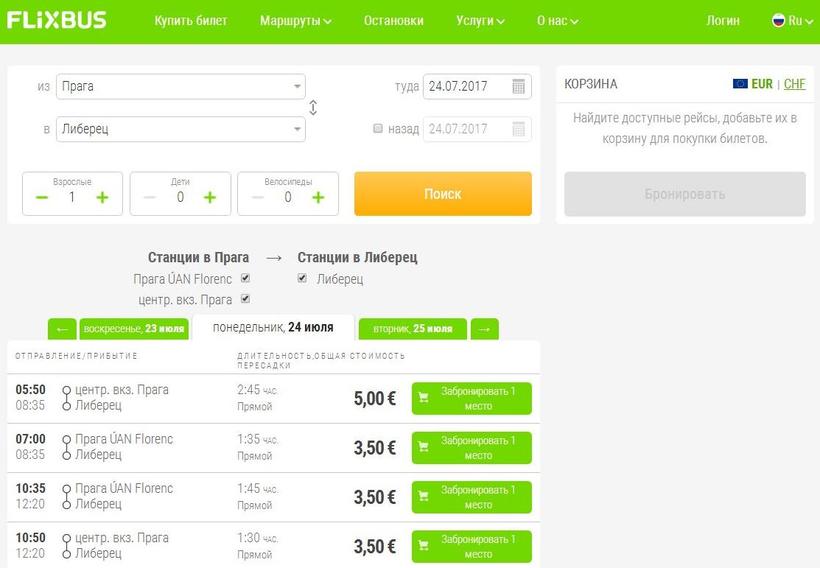The width and height of the screenshot is (820, 568).
Task: Click cart icon on 10:35 trip
Action: [424, 496]
